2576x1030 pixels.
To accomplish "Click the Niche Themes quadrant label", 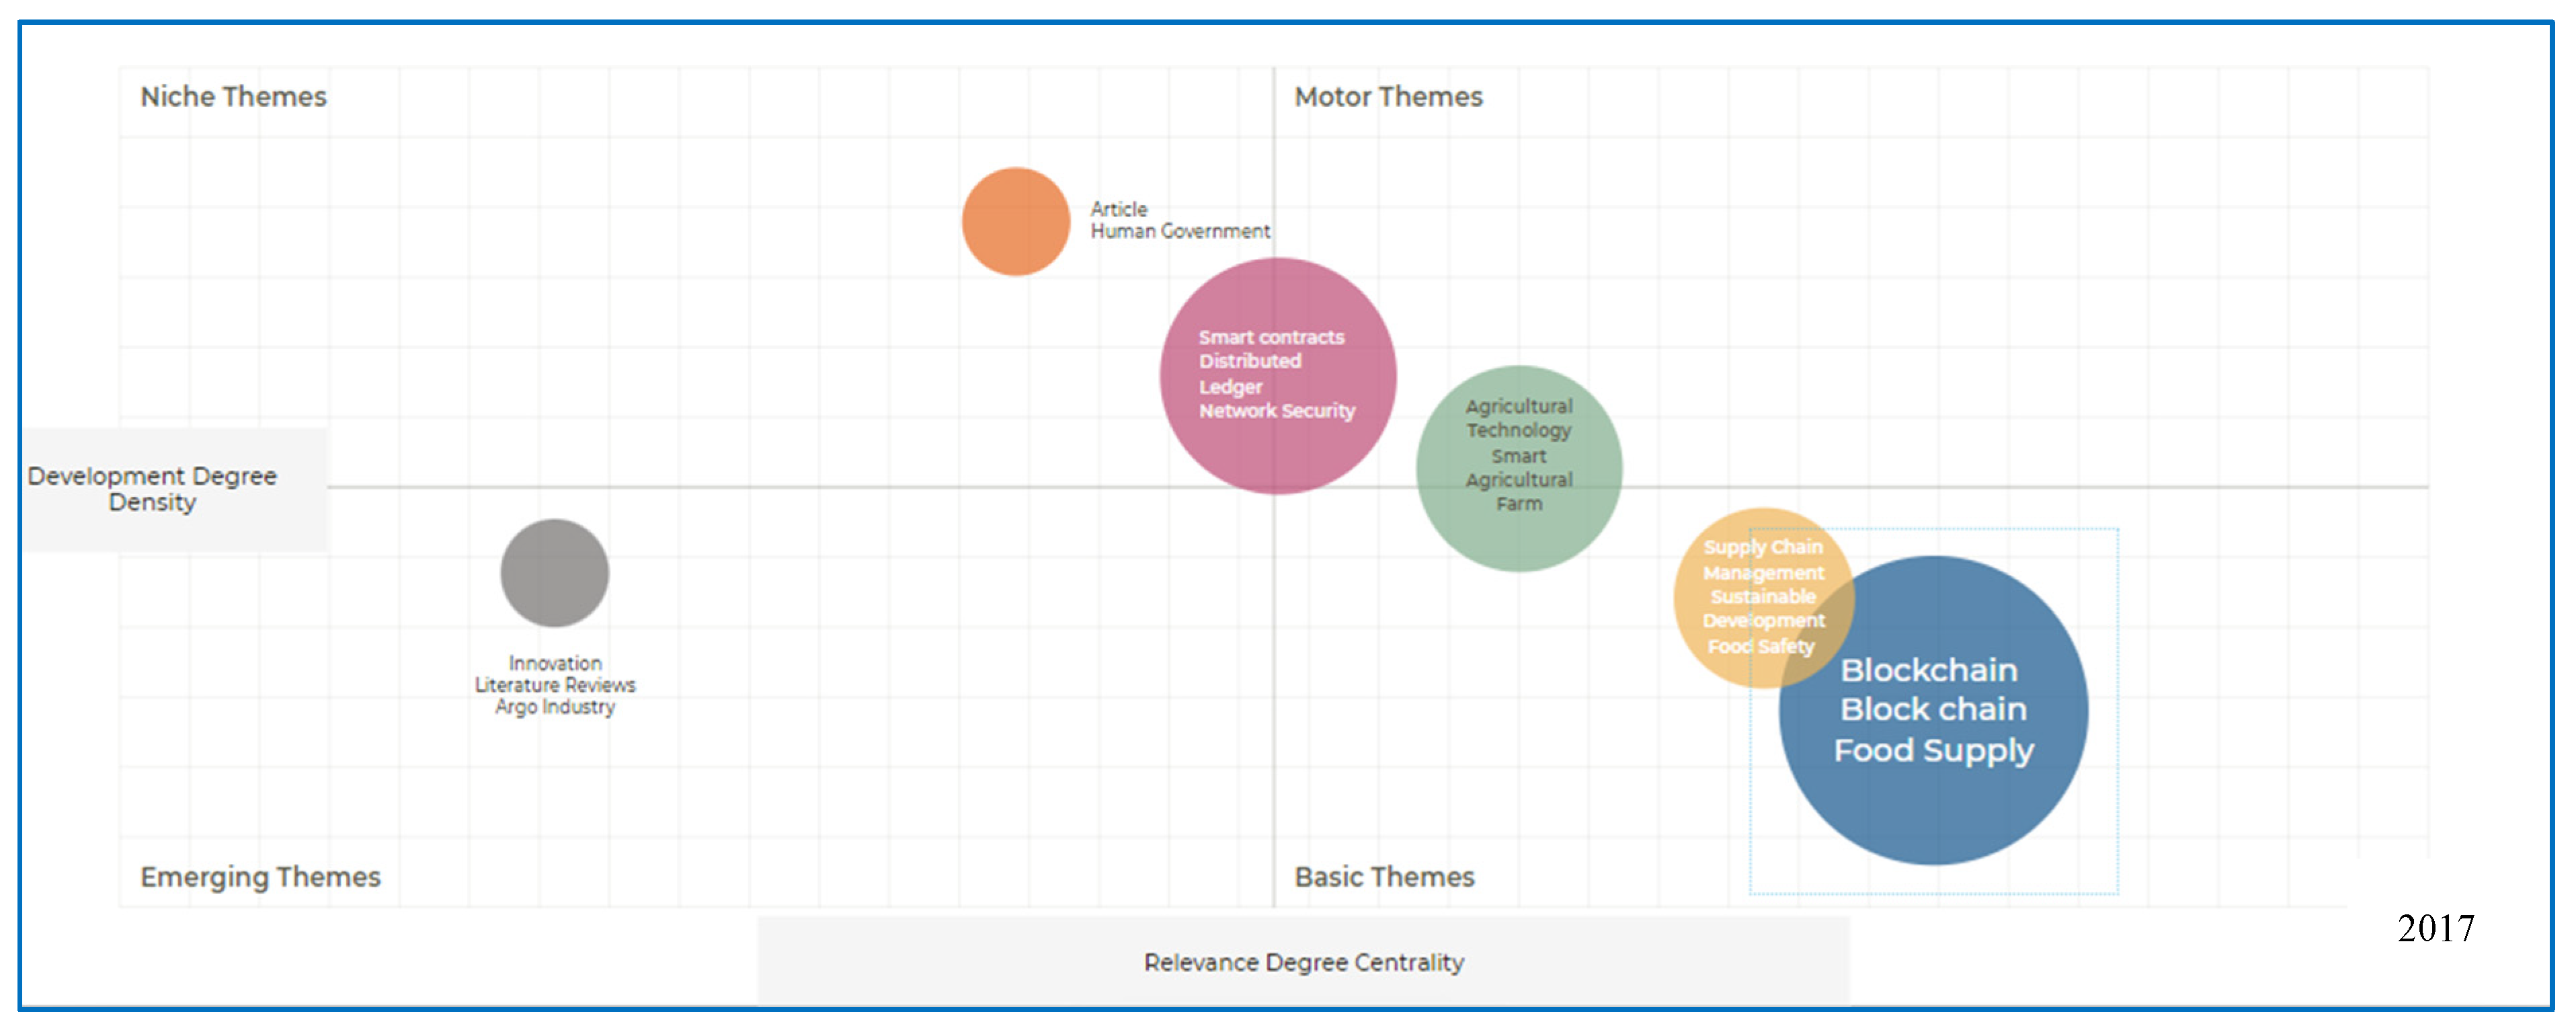I will 233,97.
